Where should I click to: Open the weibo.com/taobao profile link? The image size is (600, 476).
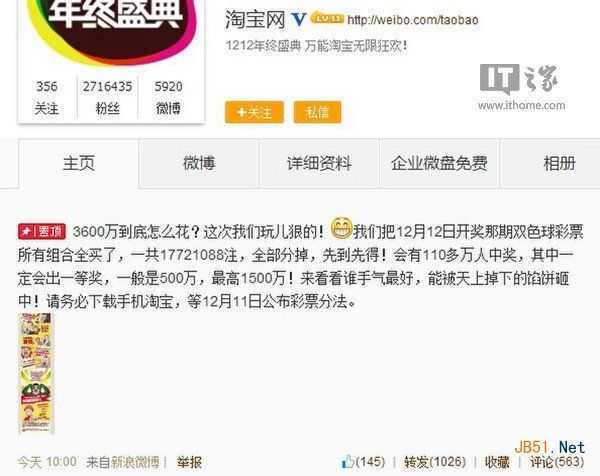[412, 20]
